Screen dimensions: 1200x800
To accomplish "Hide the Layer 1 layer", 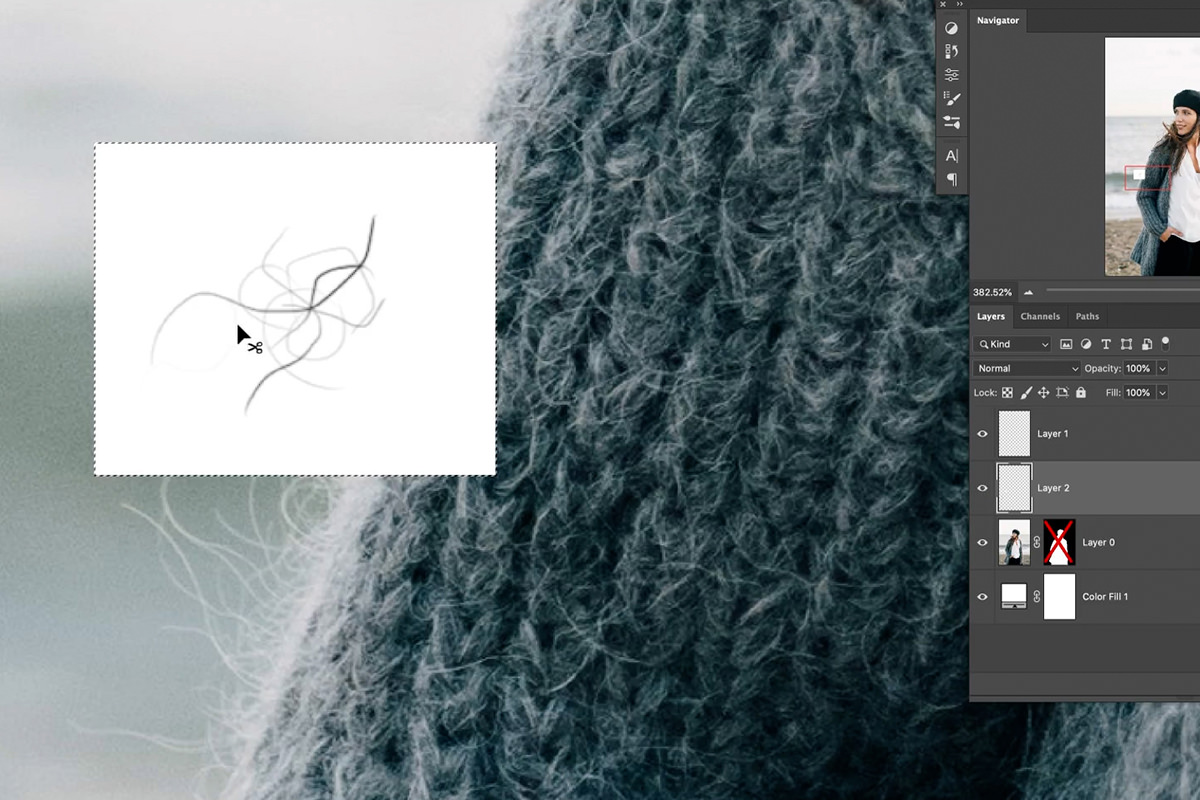I will click(x=982, y=433).
